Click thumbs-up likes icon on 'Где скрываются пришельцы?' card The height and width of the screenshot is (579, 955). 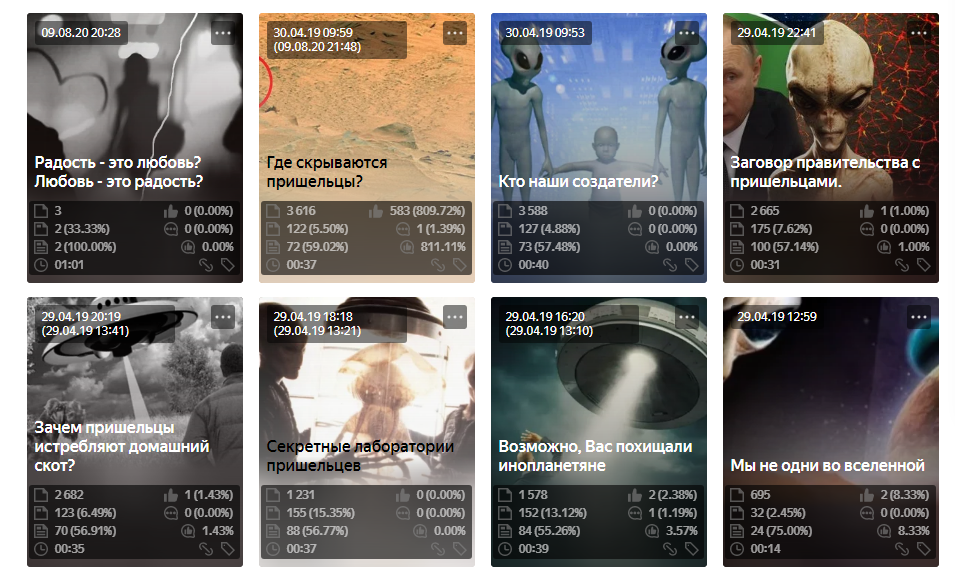click(376, 211)
